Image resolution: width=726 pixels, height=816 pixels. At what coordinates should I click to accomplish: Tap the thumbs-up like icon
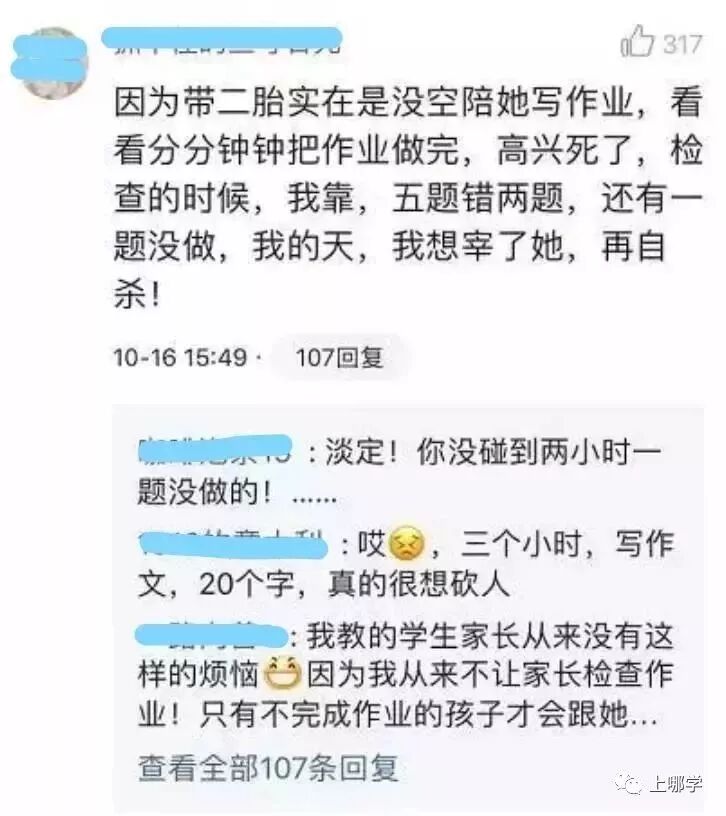pyautogui.click(x=636, y=41)
